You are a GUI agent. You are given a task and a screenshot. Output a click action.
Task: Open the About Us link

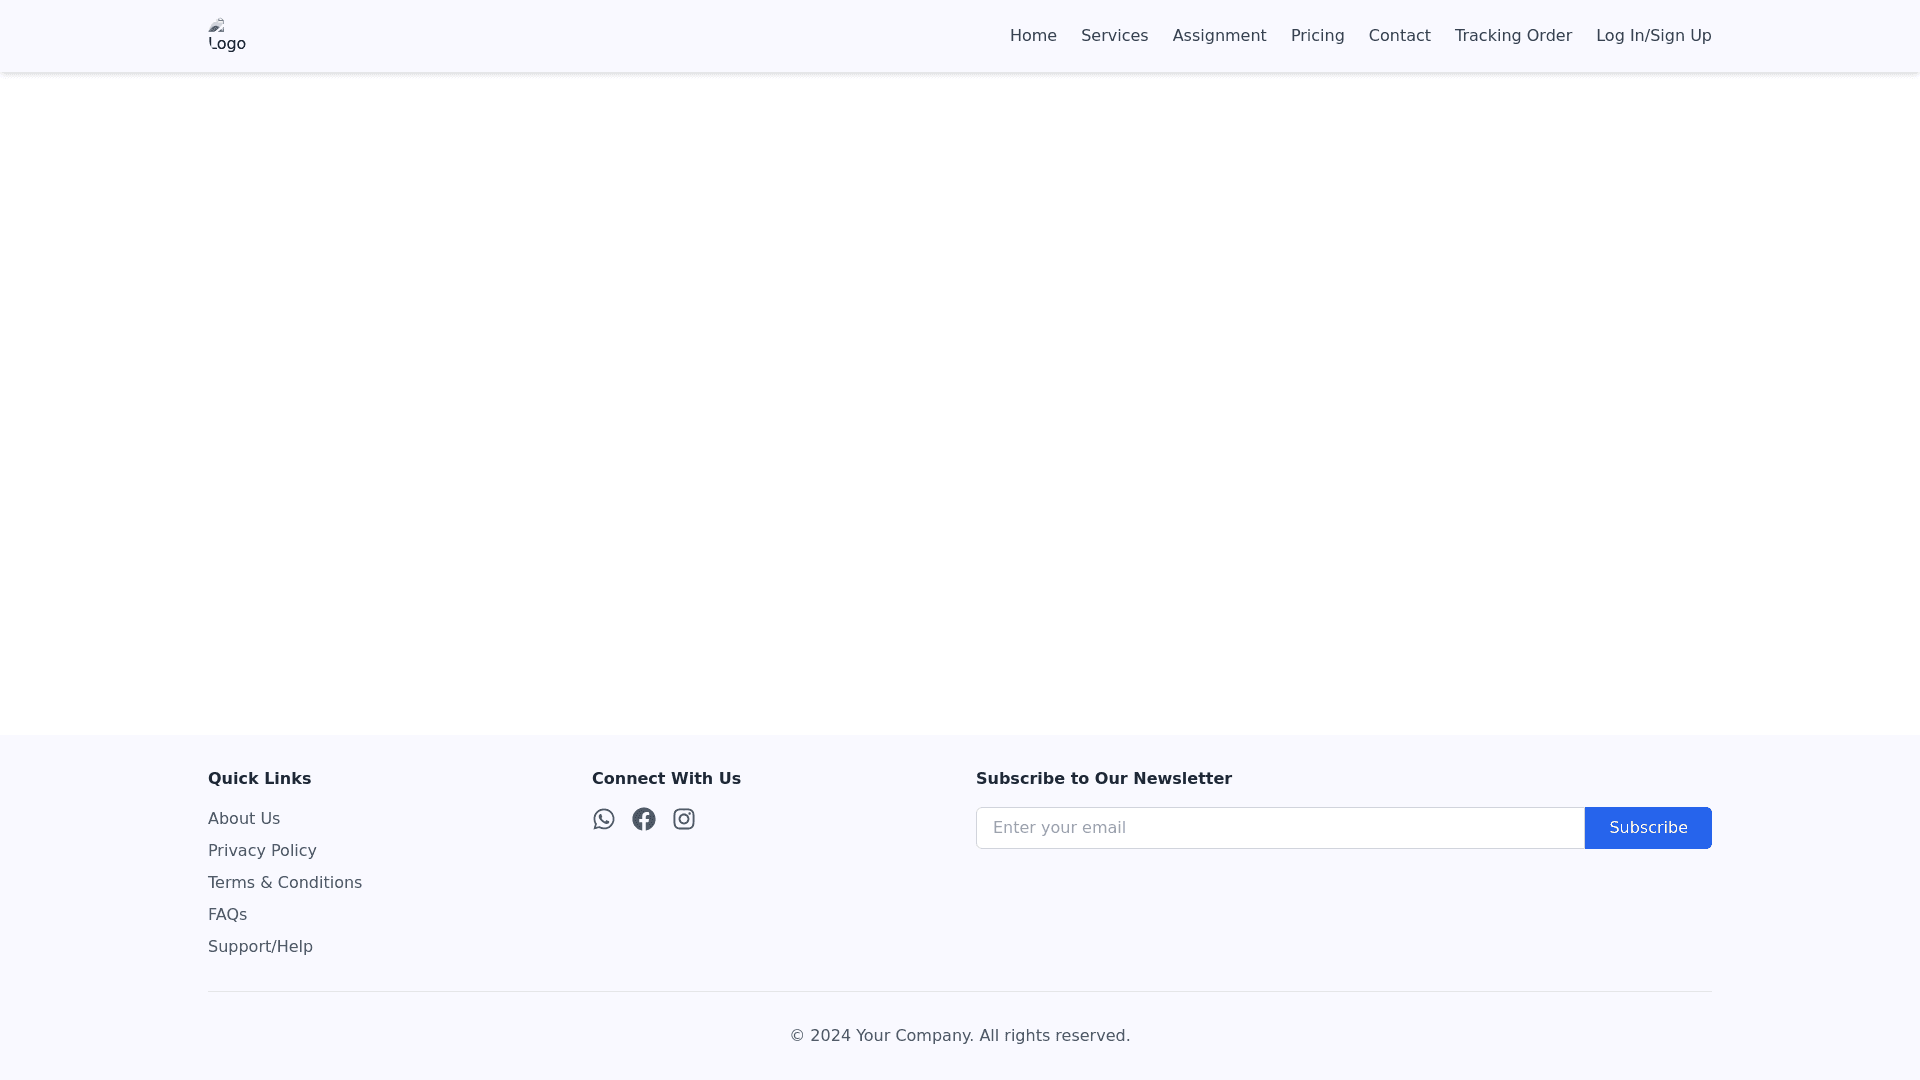tap(244, 819)
